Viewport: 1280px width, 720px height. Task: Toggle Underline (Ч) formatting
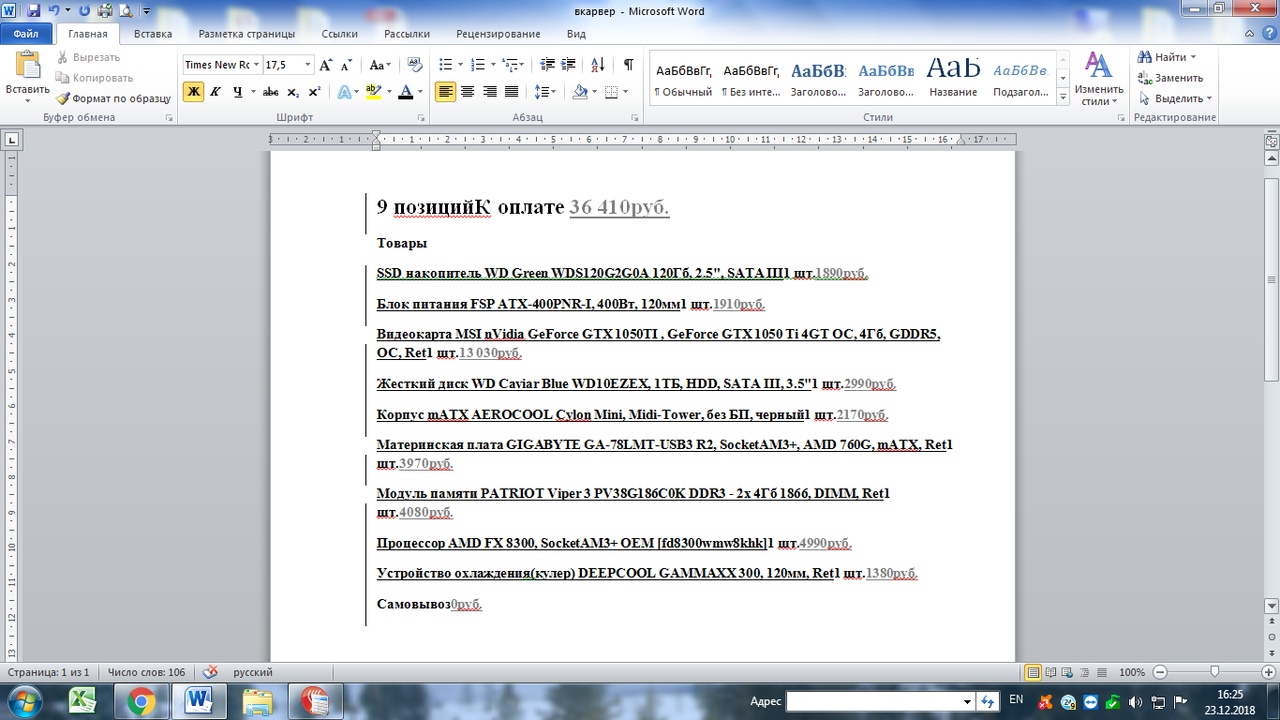click(237, 92)
